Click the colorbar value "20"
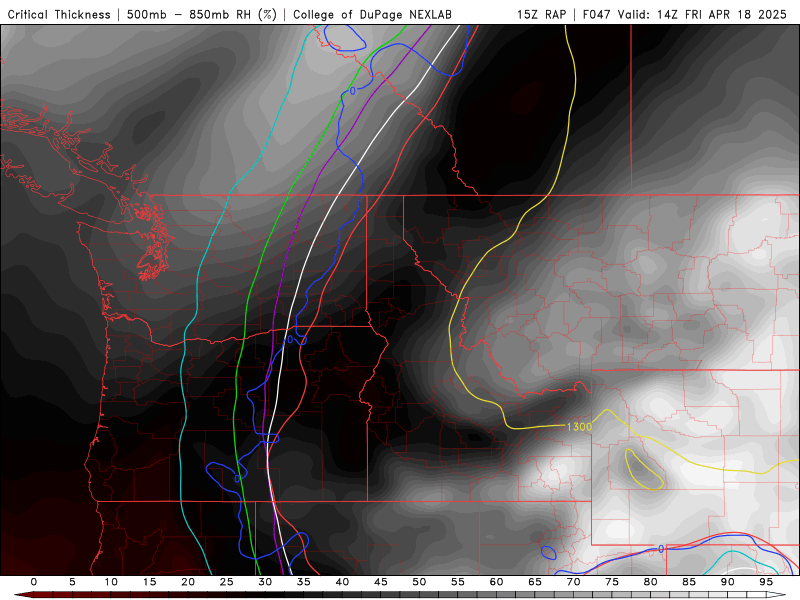 [x=188, y=582]
